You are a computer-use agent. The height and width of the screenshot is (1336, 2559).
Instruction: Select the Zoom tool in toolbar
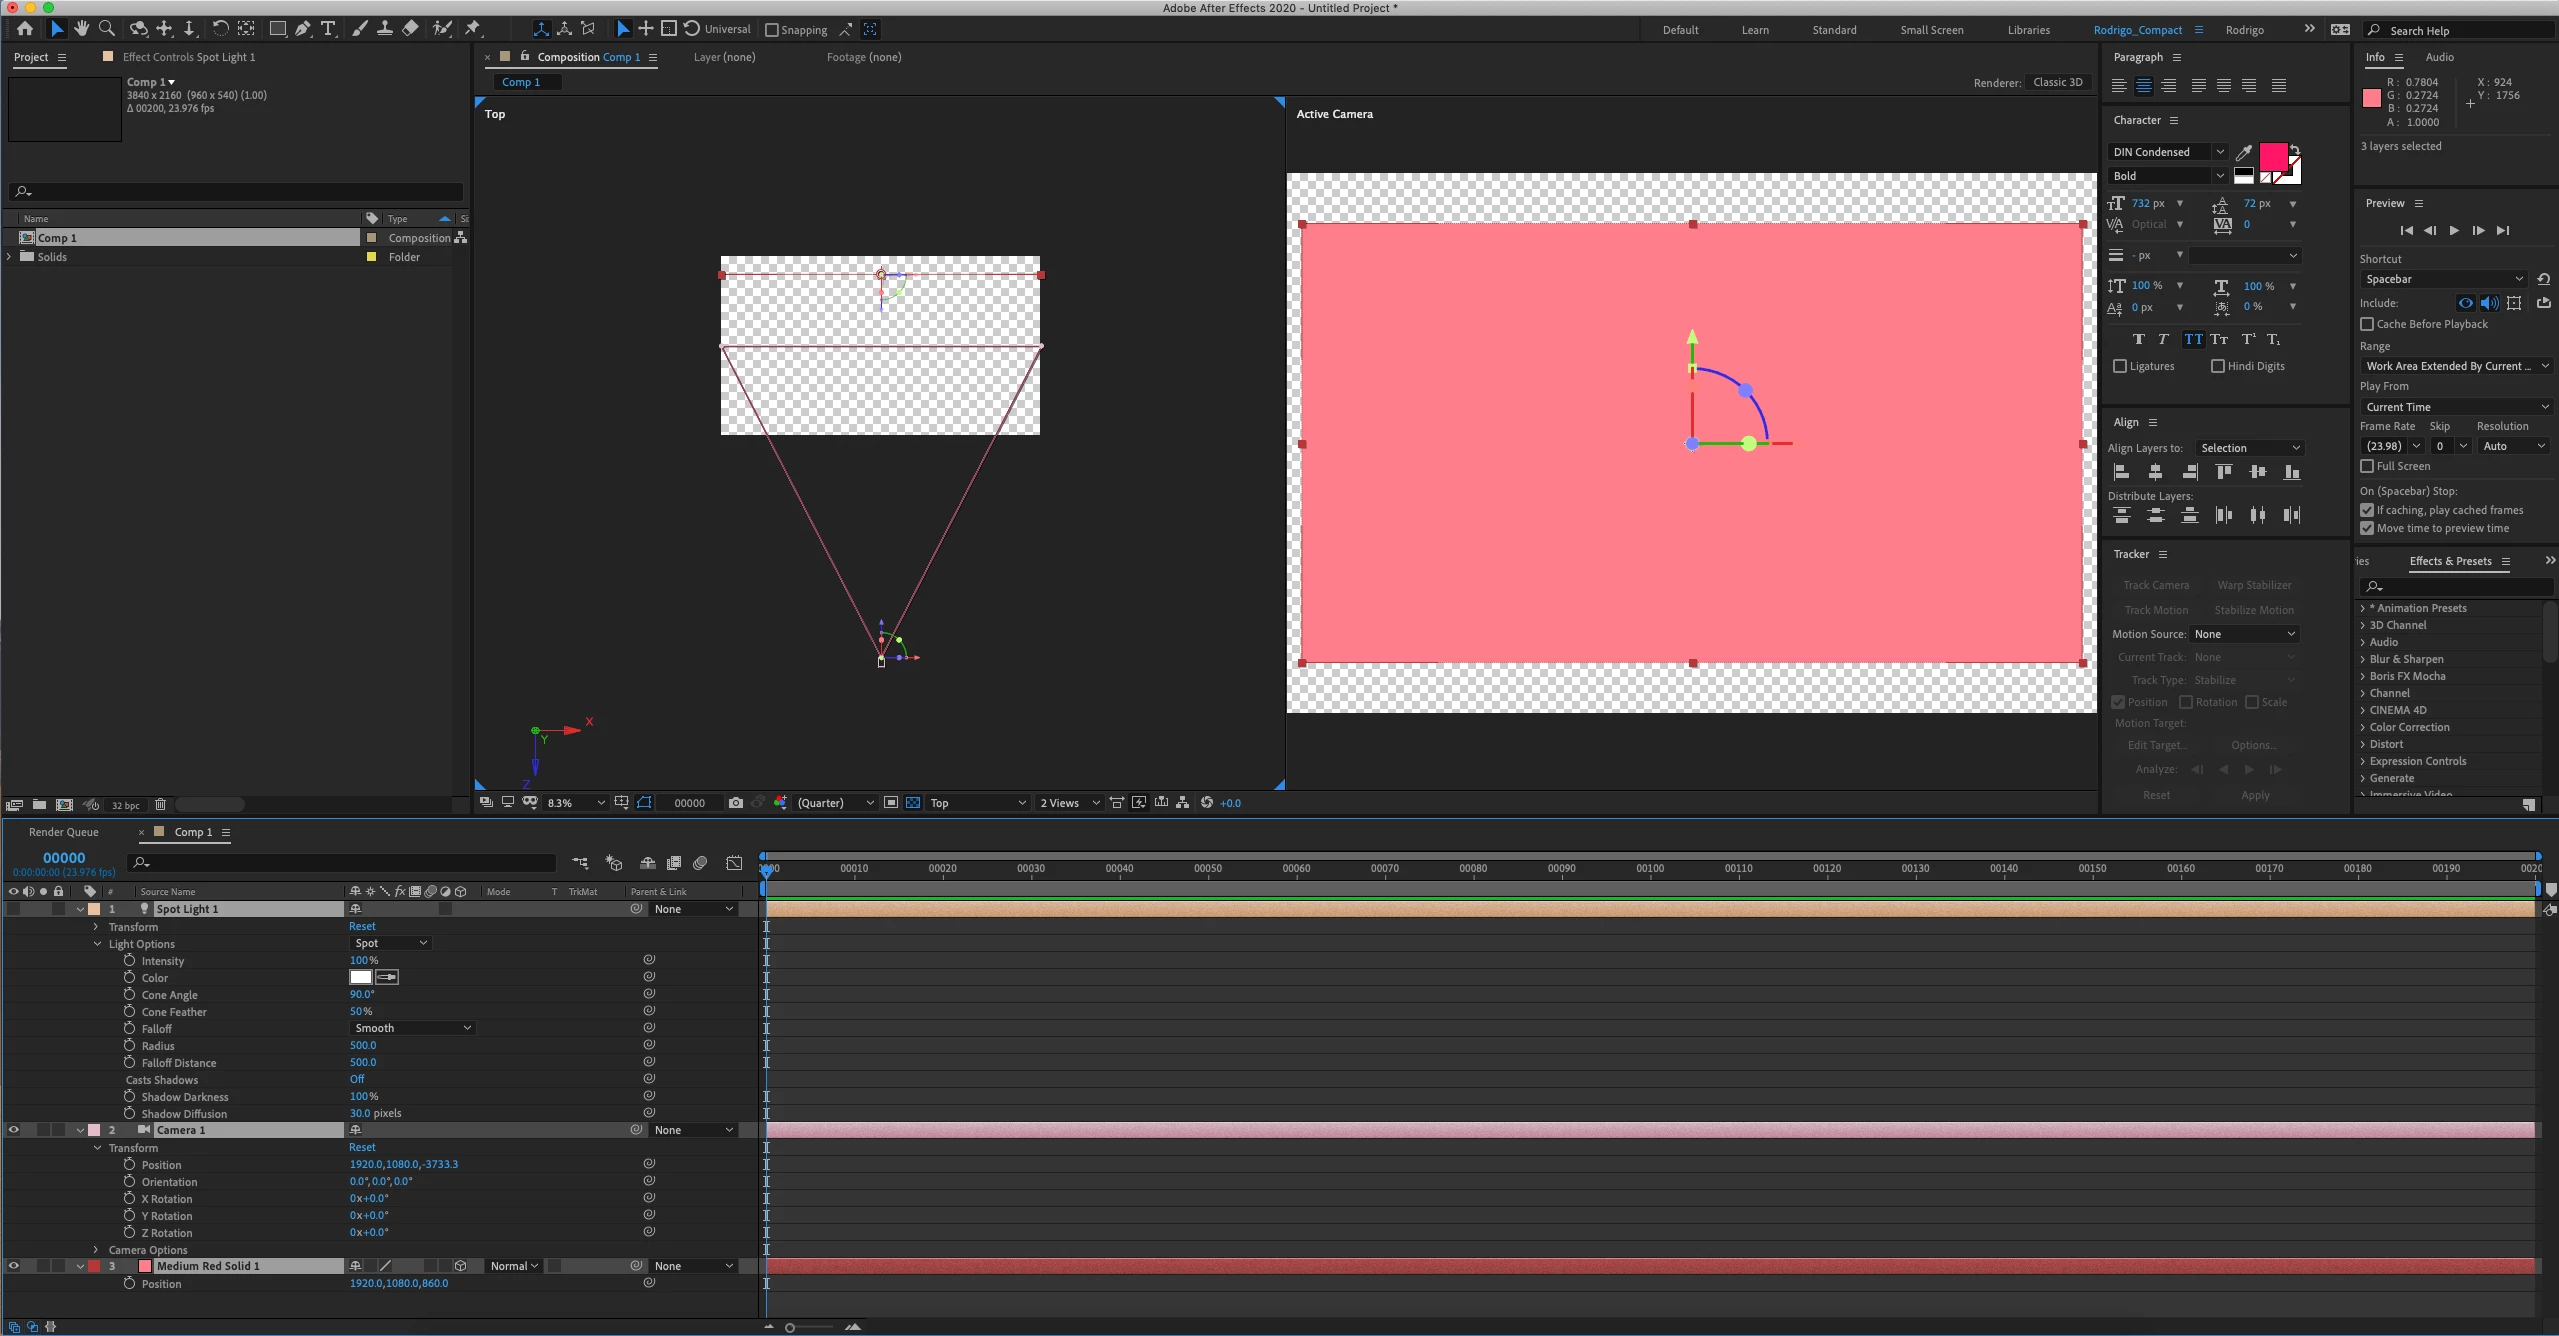(x=107, y=29)
